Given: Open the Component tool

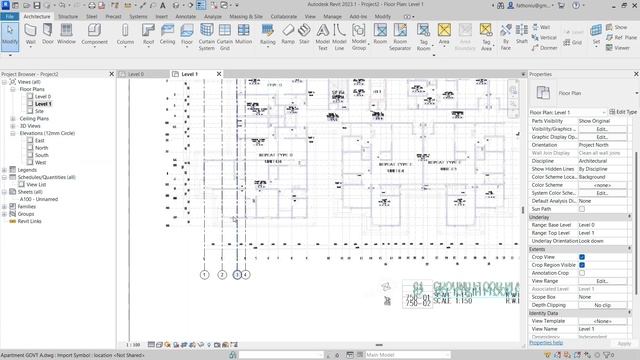Looking at the screenshot, I should pos(94,34).
